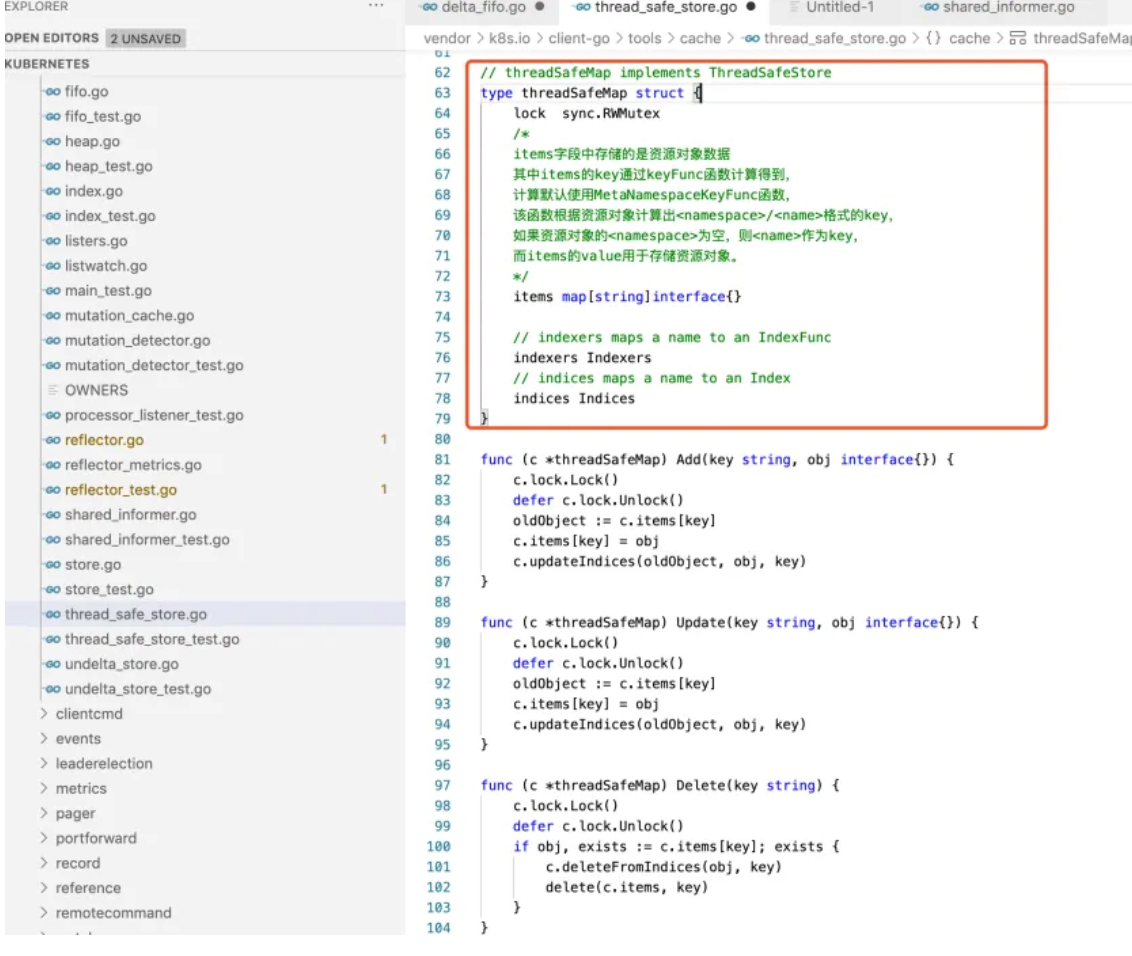
Task: Open mutation_detector.go from file tree
Action: click(x=137, y=341)
